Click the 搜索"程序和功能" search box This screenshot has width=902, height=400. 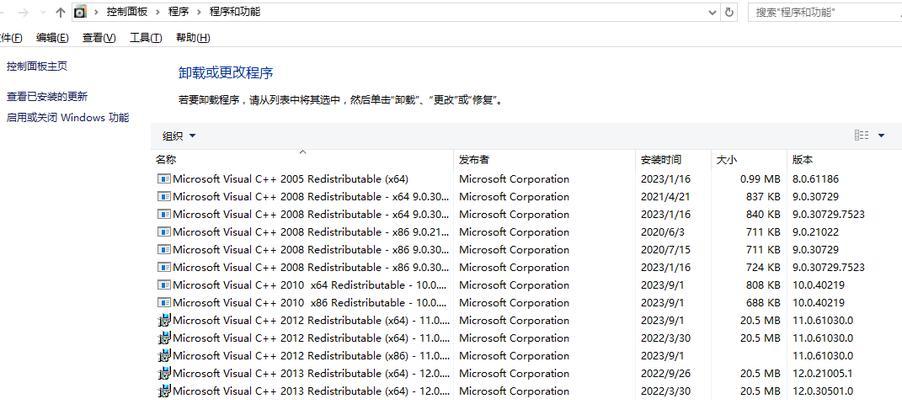click(825, 12)
